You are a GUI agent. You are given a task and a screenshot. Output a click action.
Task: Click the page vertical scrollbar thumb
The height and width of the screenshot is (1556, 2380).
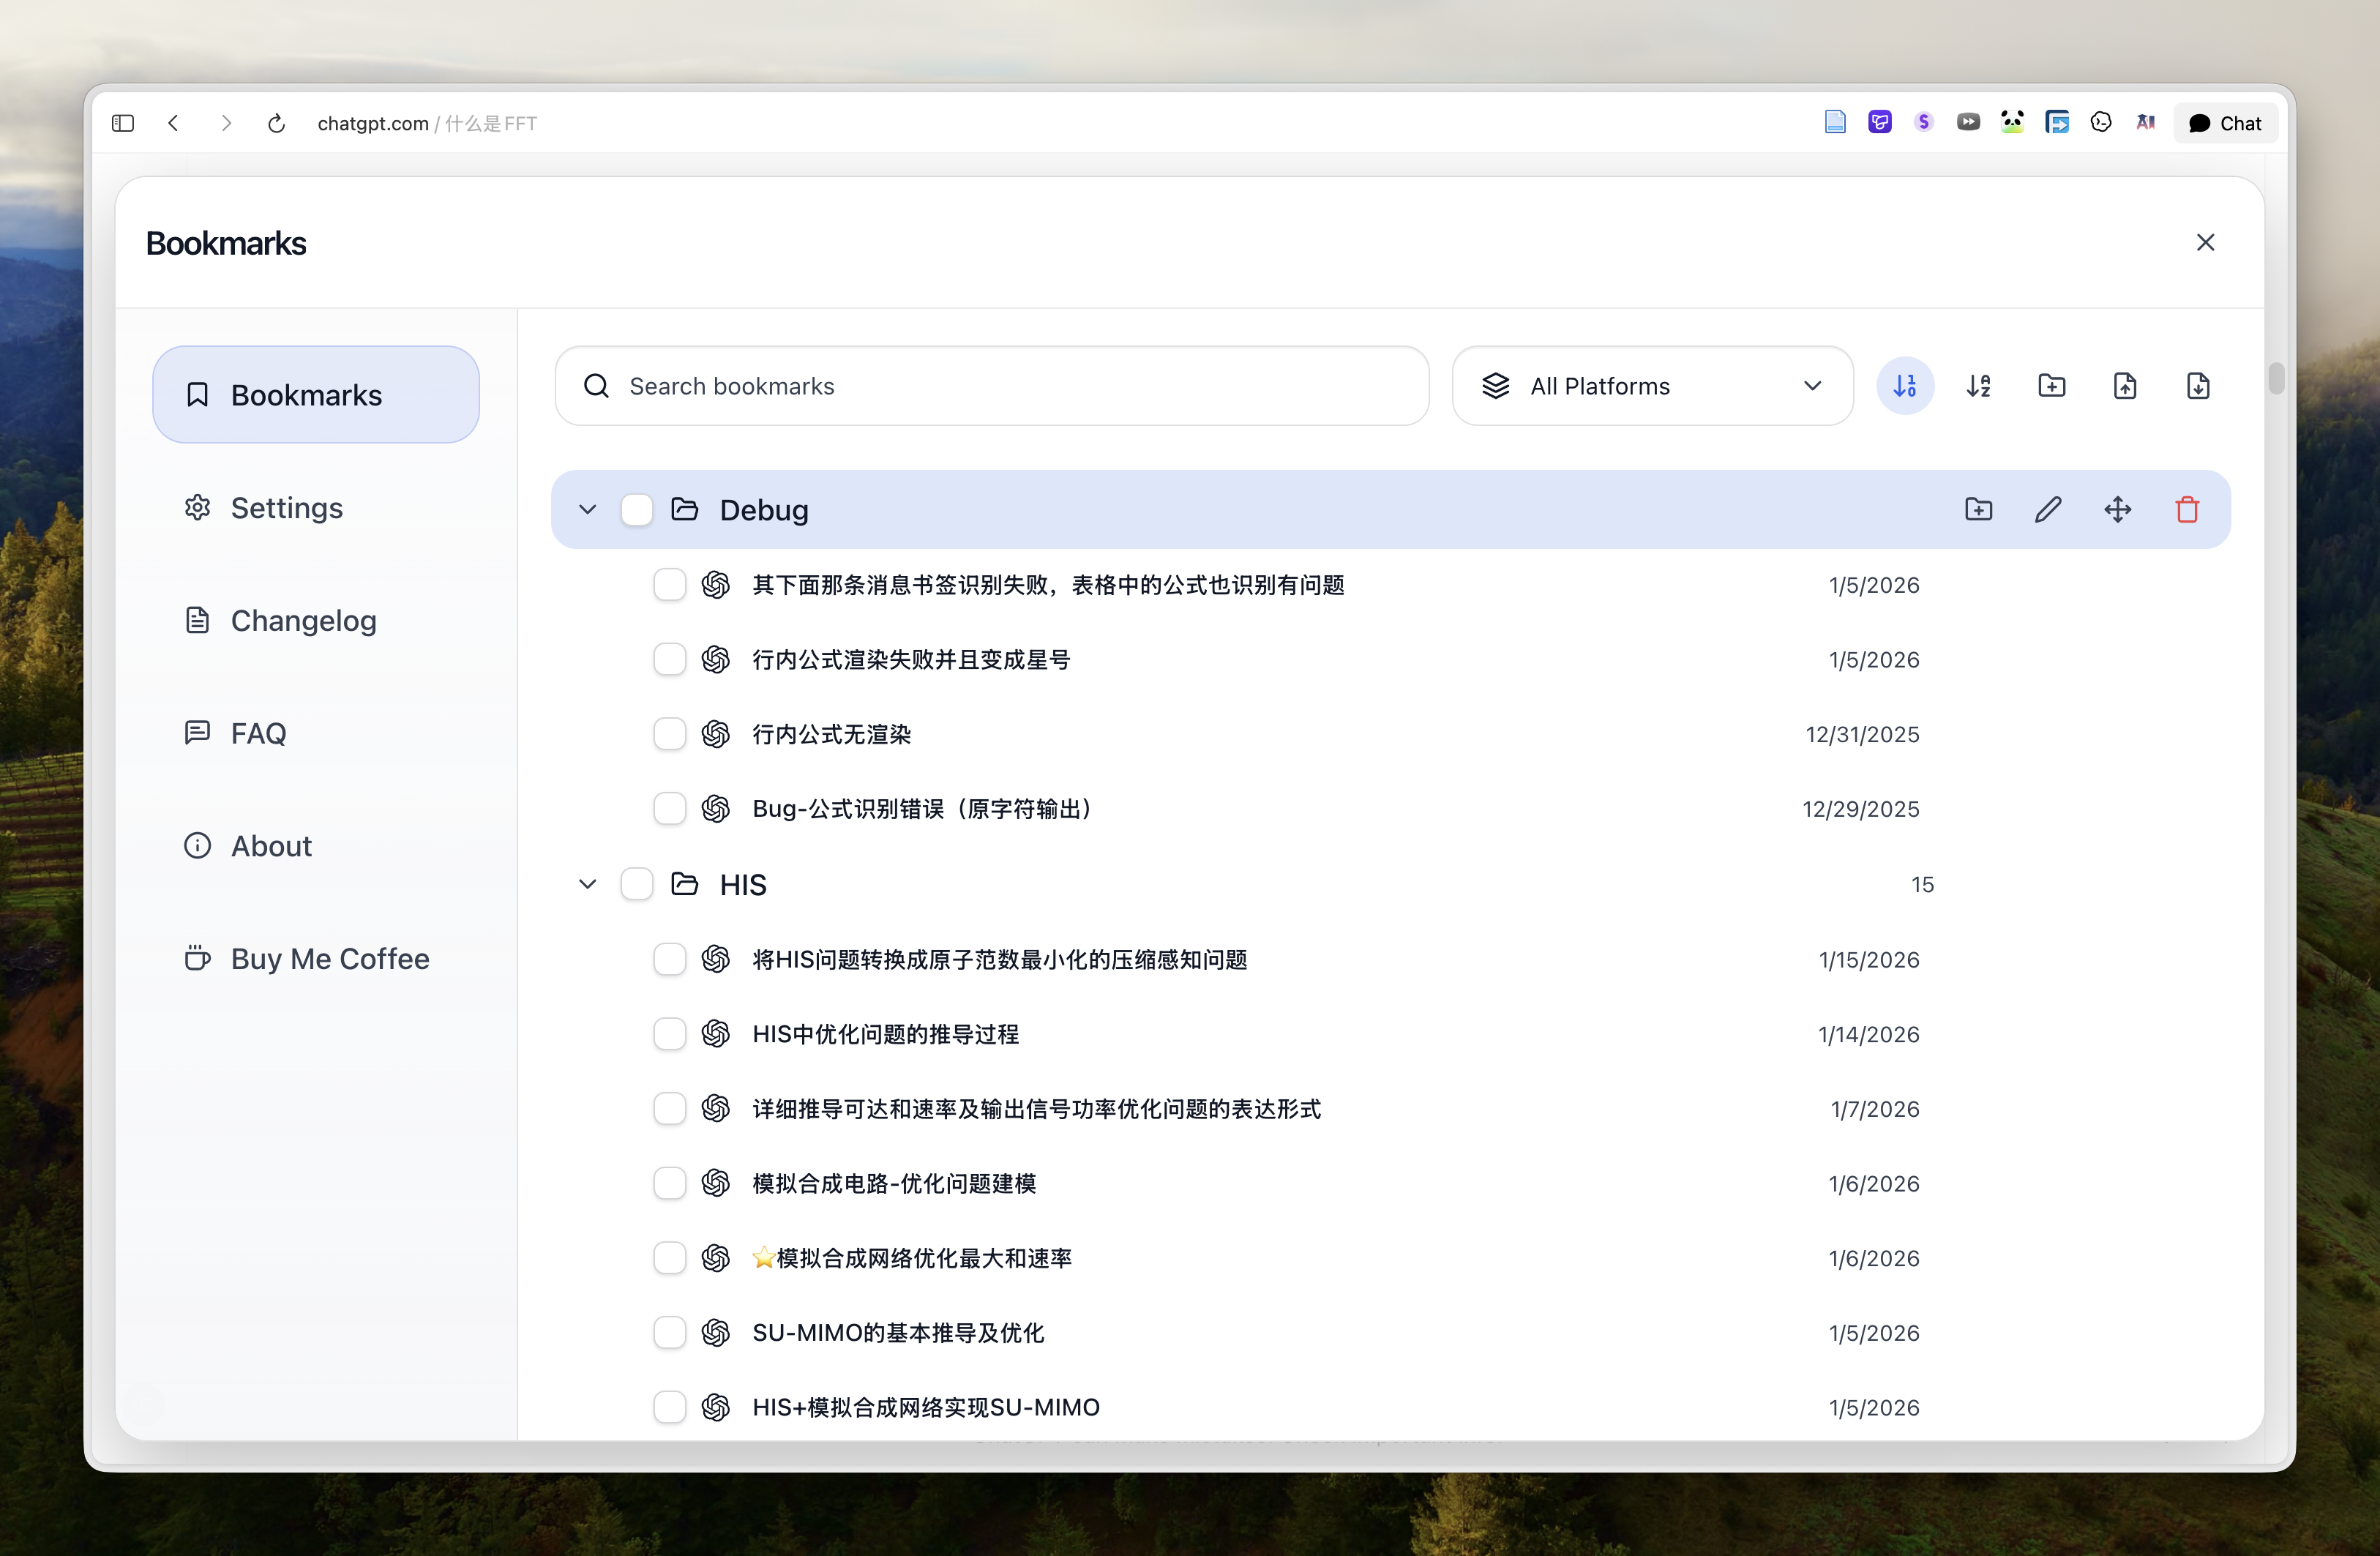(x=2276, y=378)
